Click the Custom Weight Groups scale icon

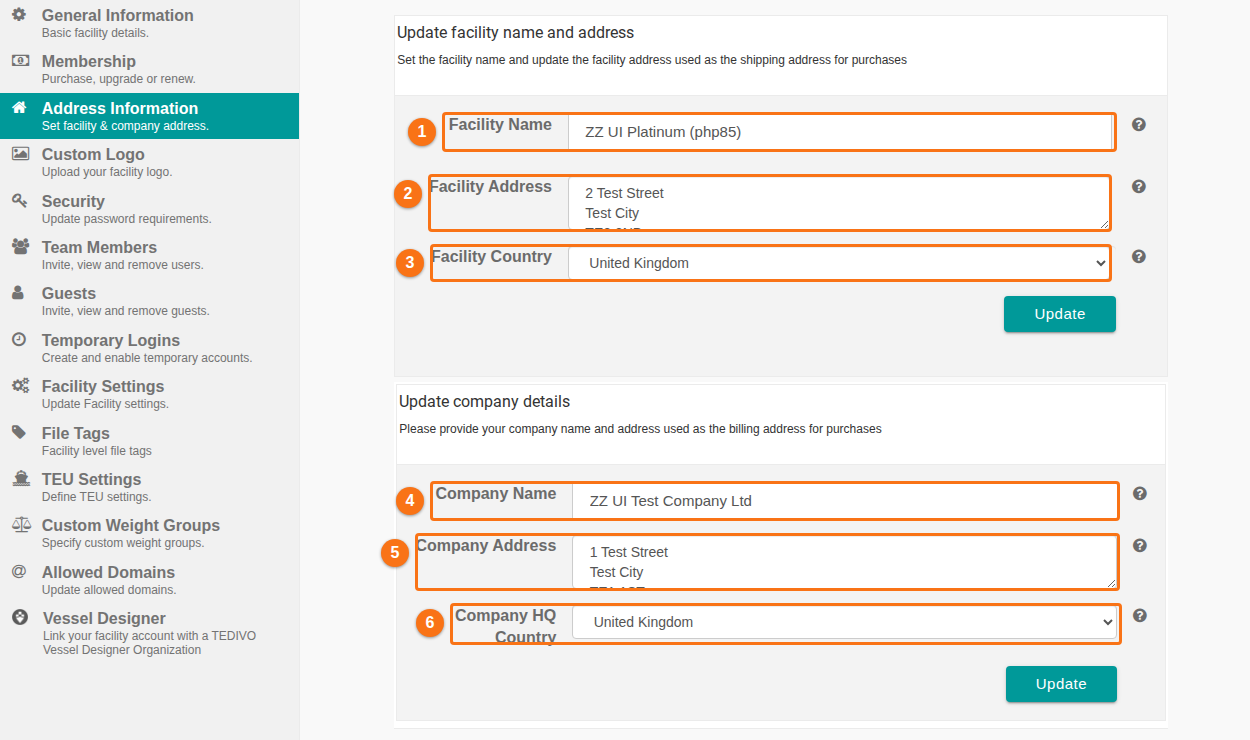(x=20, y=524)
